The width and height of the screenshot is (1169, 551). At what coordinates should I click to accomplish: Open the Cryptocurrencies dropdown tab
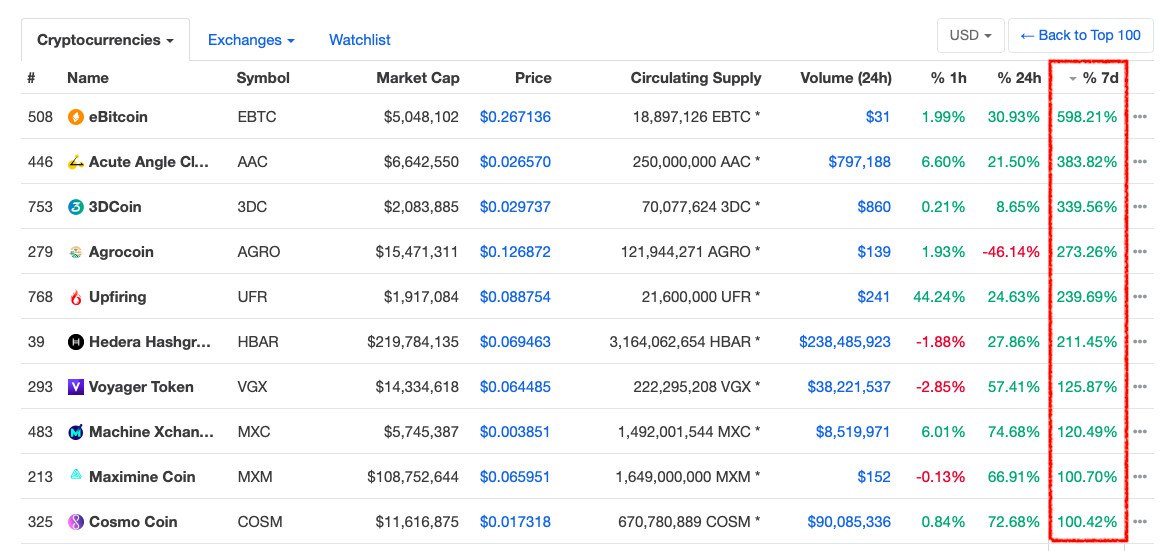pos(105,40)
